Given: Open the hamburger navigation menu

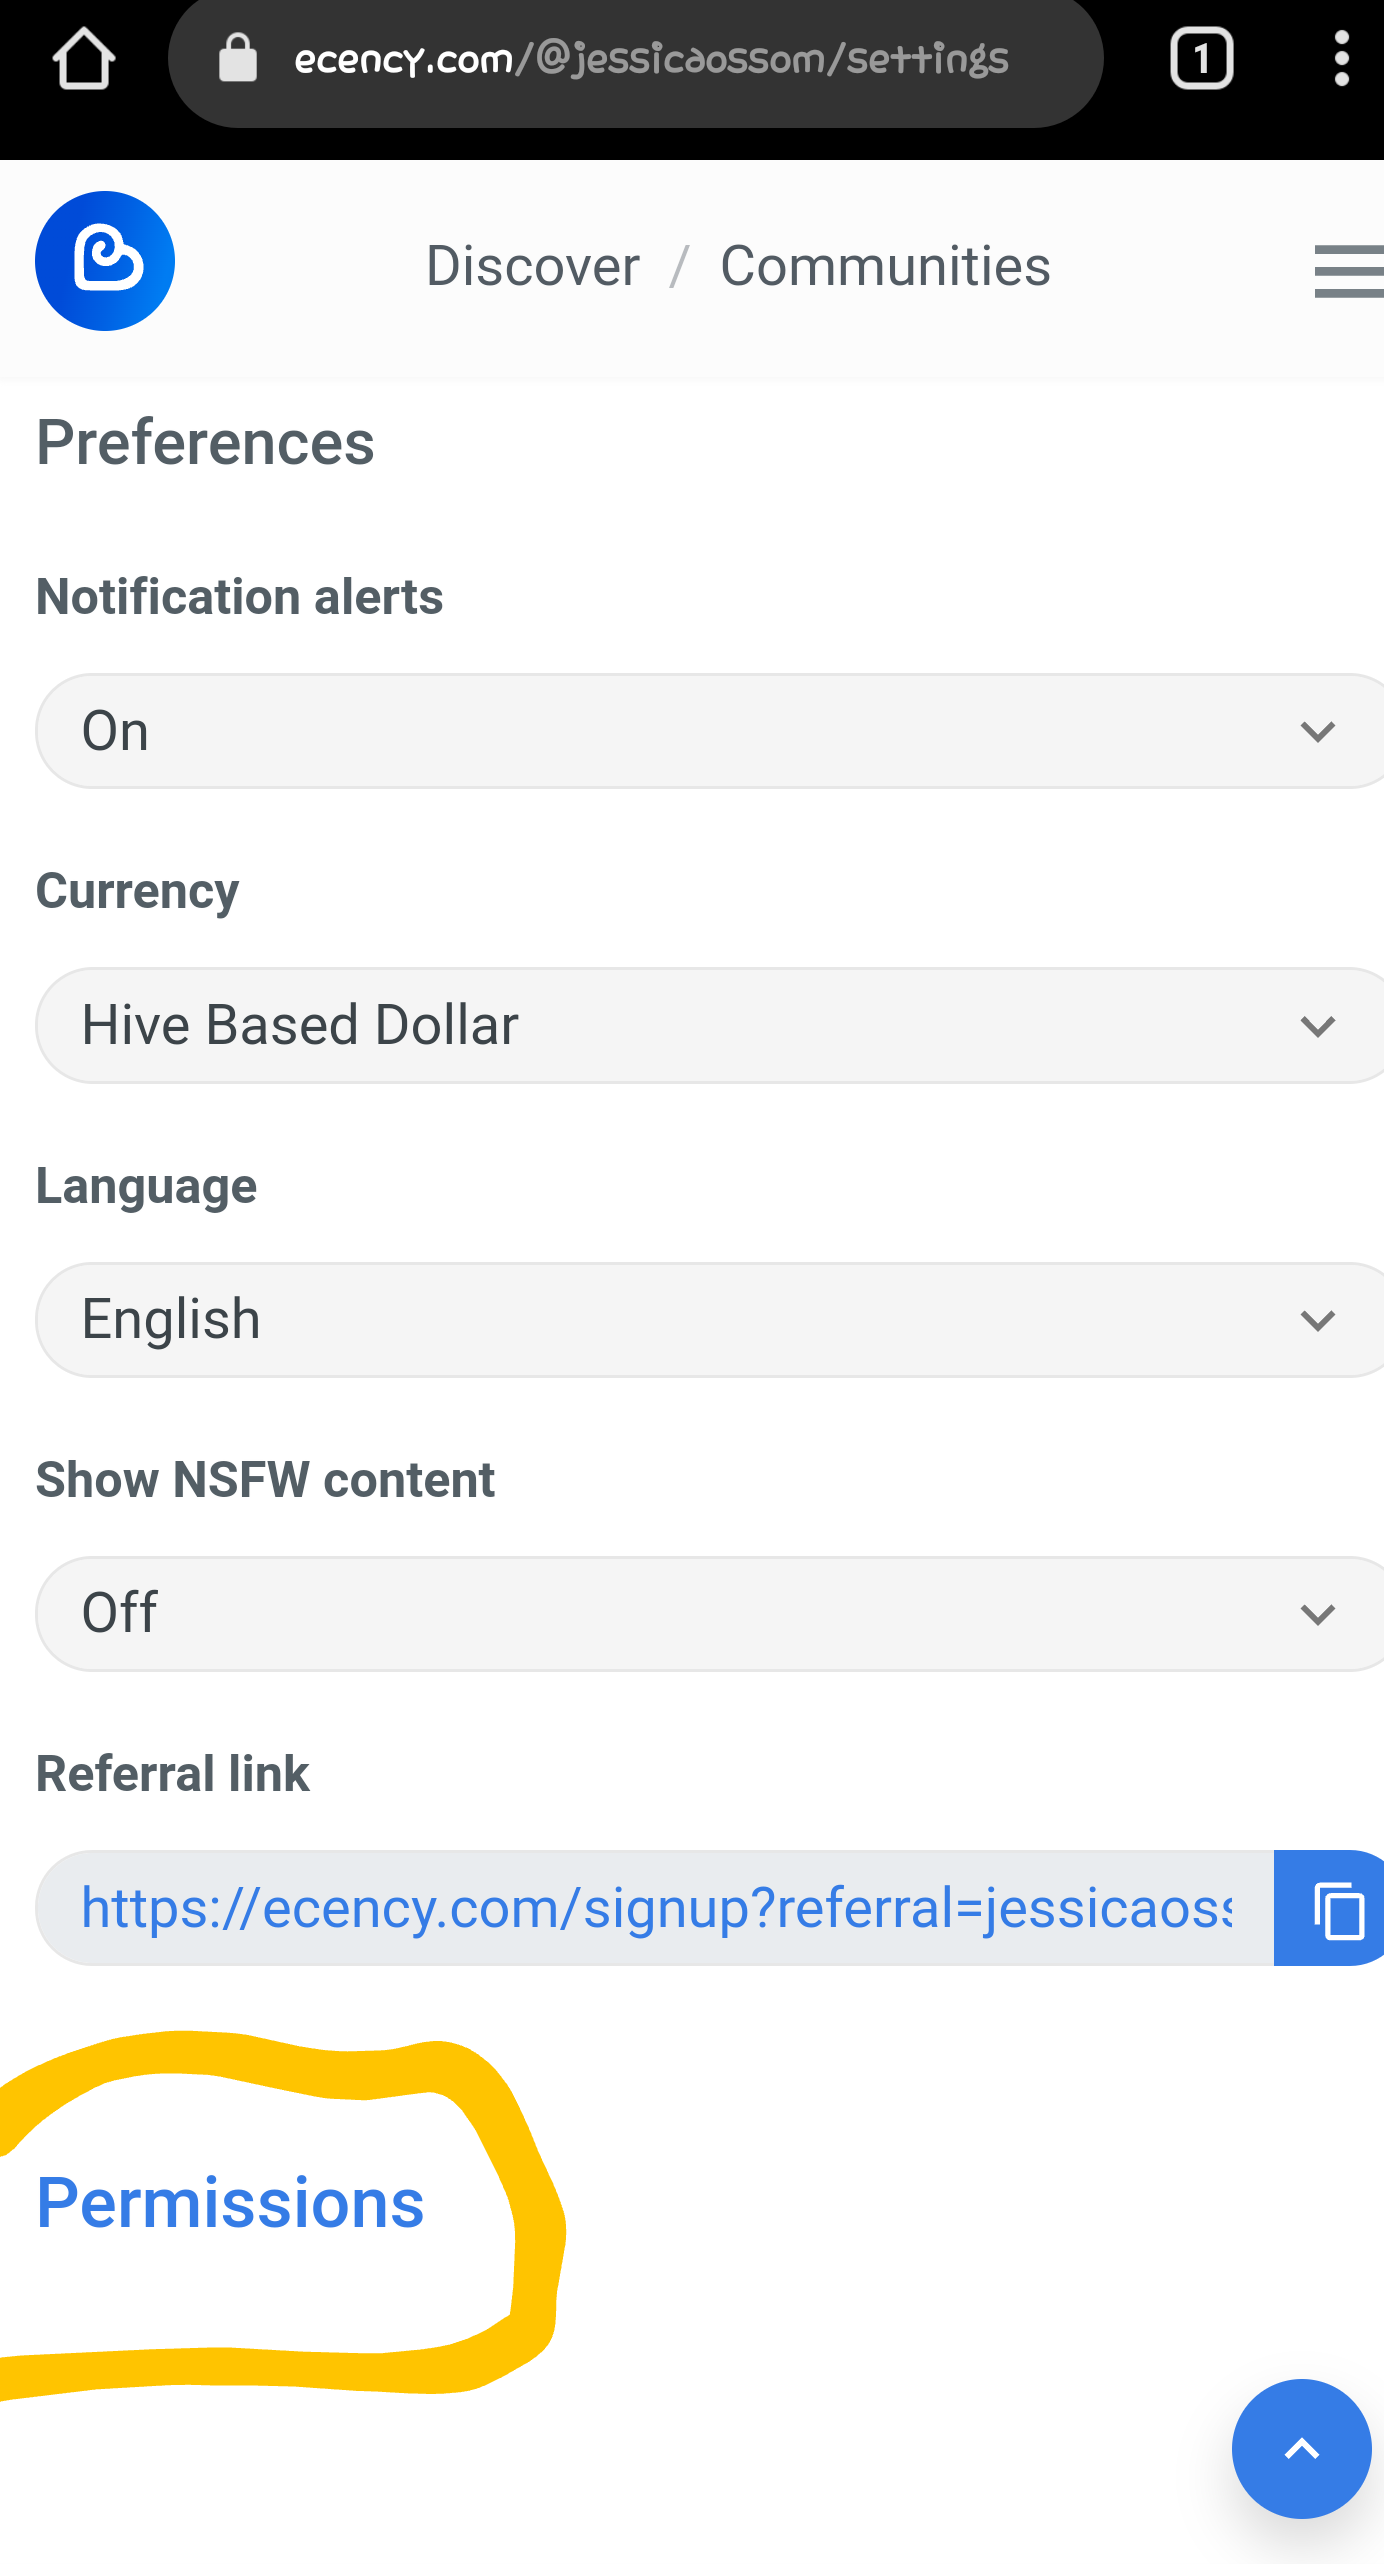Looking at the screenshot, I should pos(1349,270).
